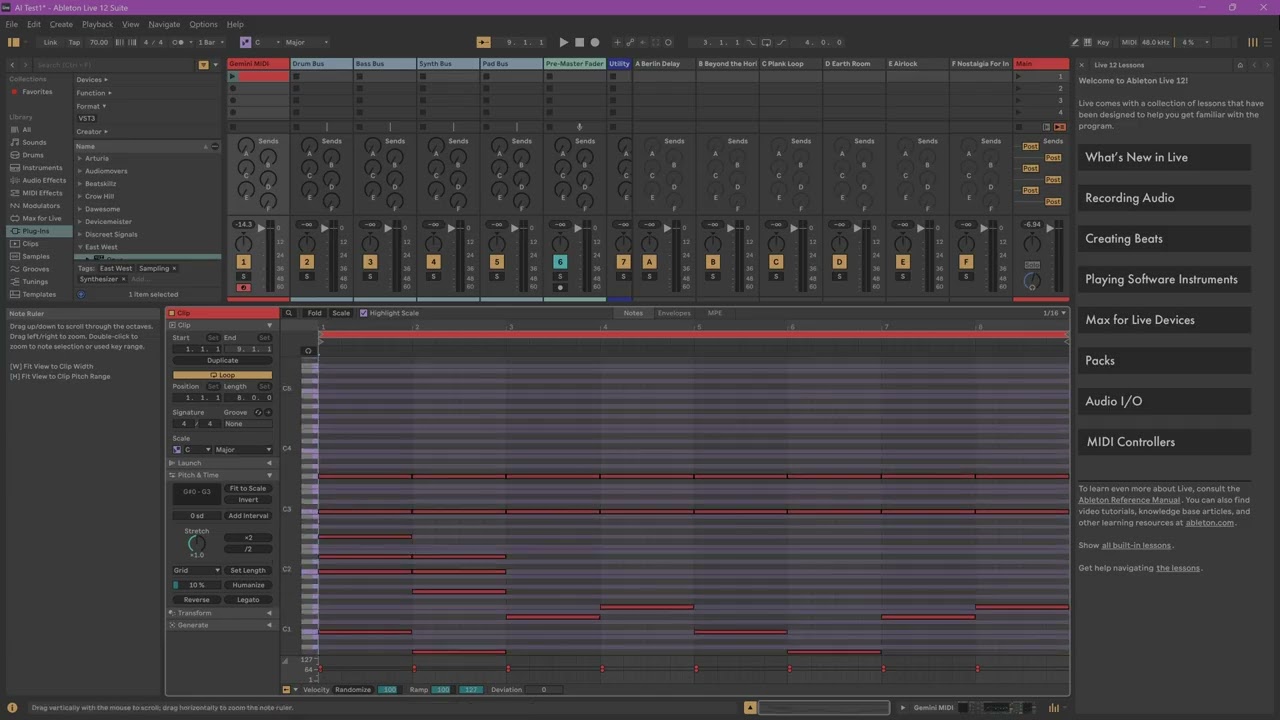This screenshot has width=1280, height=720.
Task: Open the Playback menu
Action: [97, 24]
